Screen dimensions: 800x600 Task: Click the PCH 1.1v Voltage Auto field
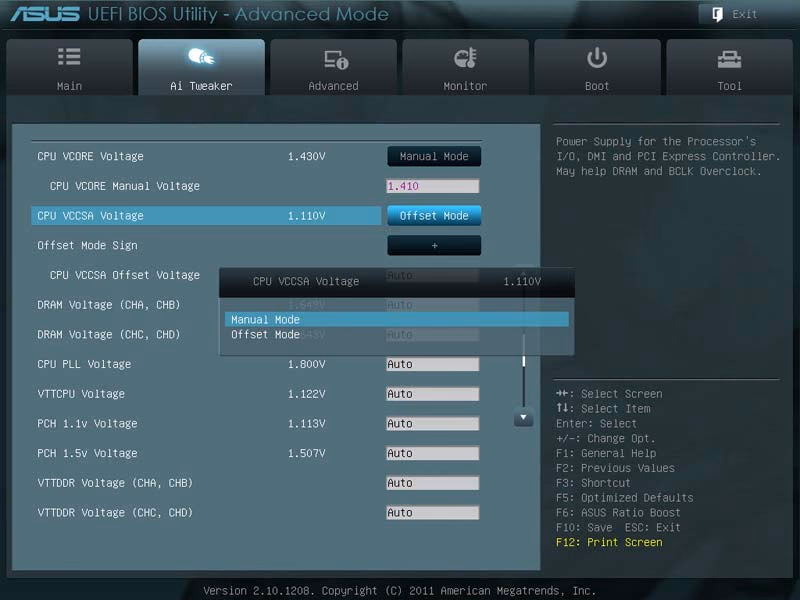pos(433,423)
